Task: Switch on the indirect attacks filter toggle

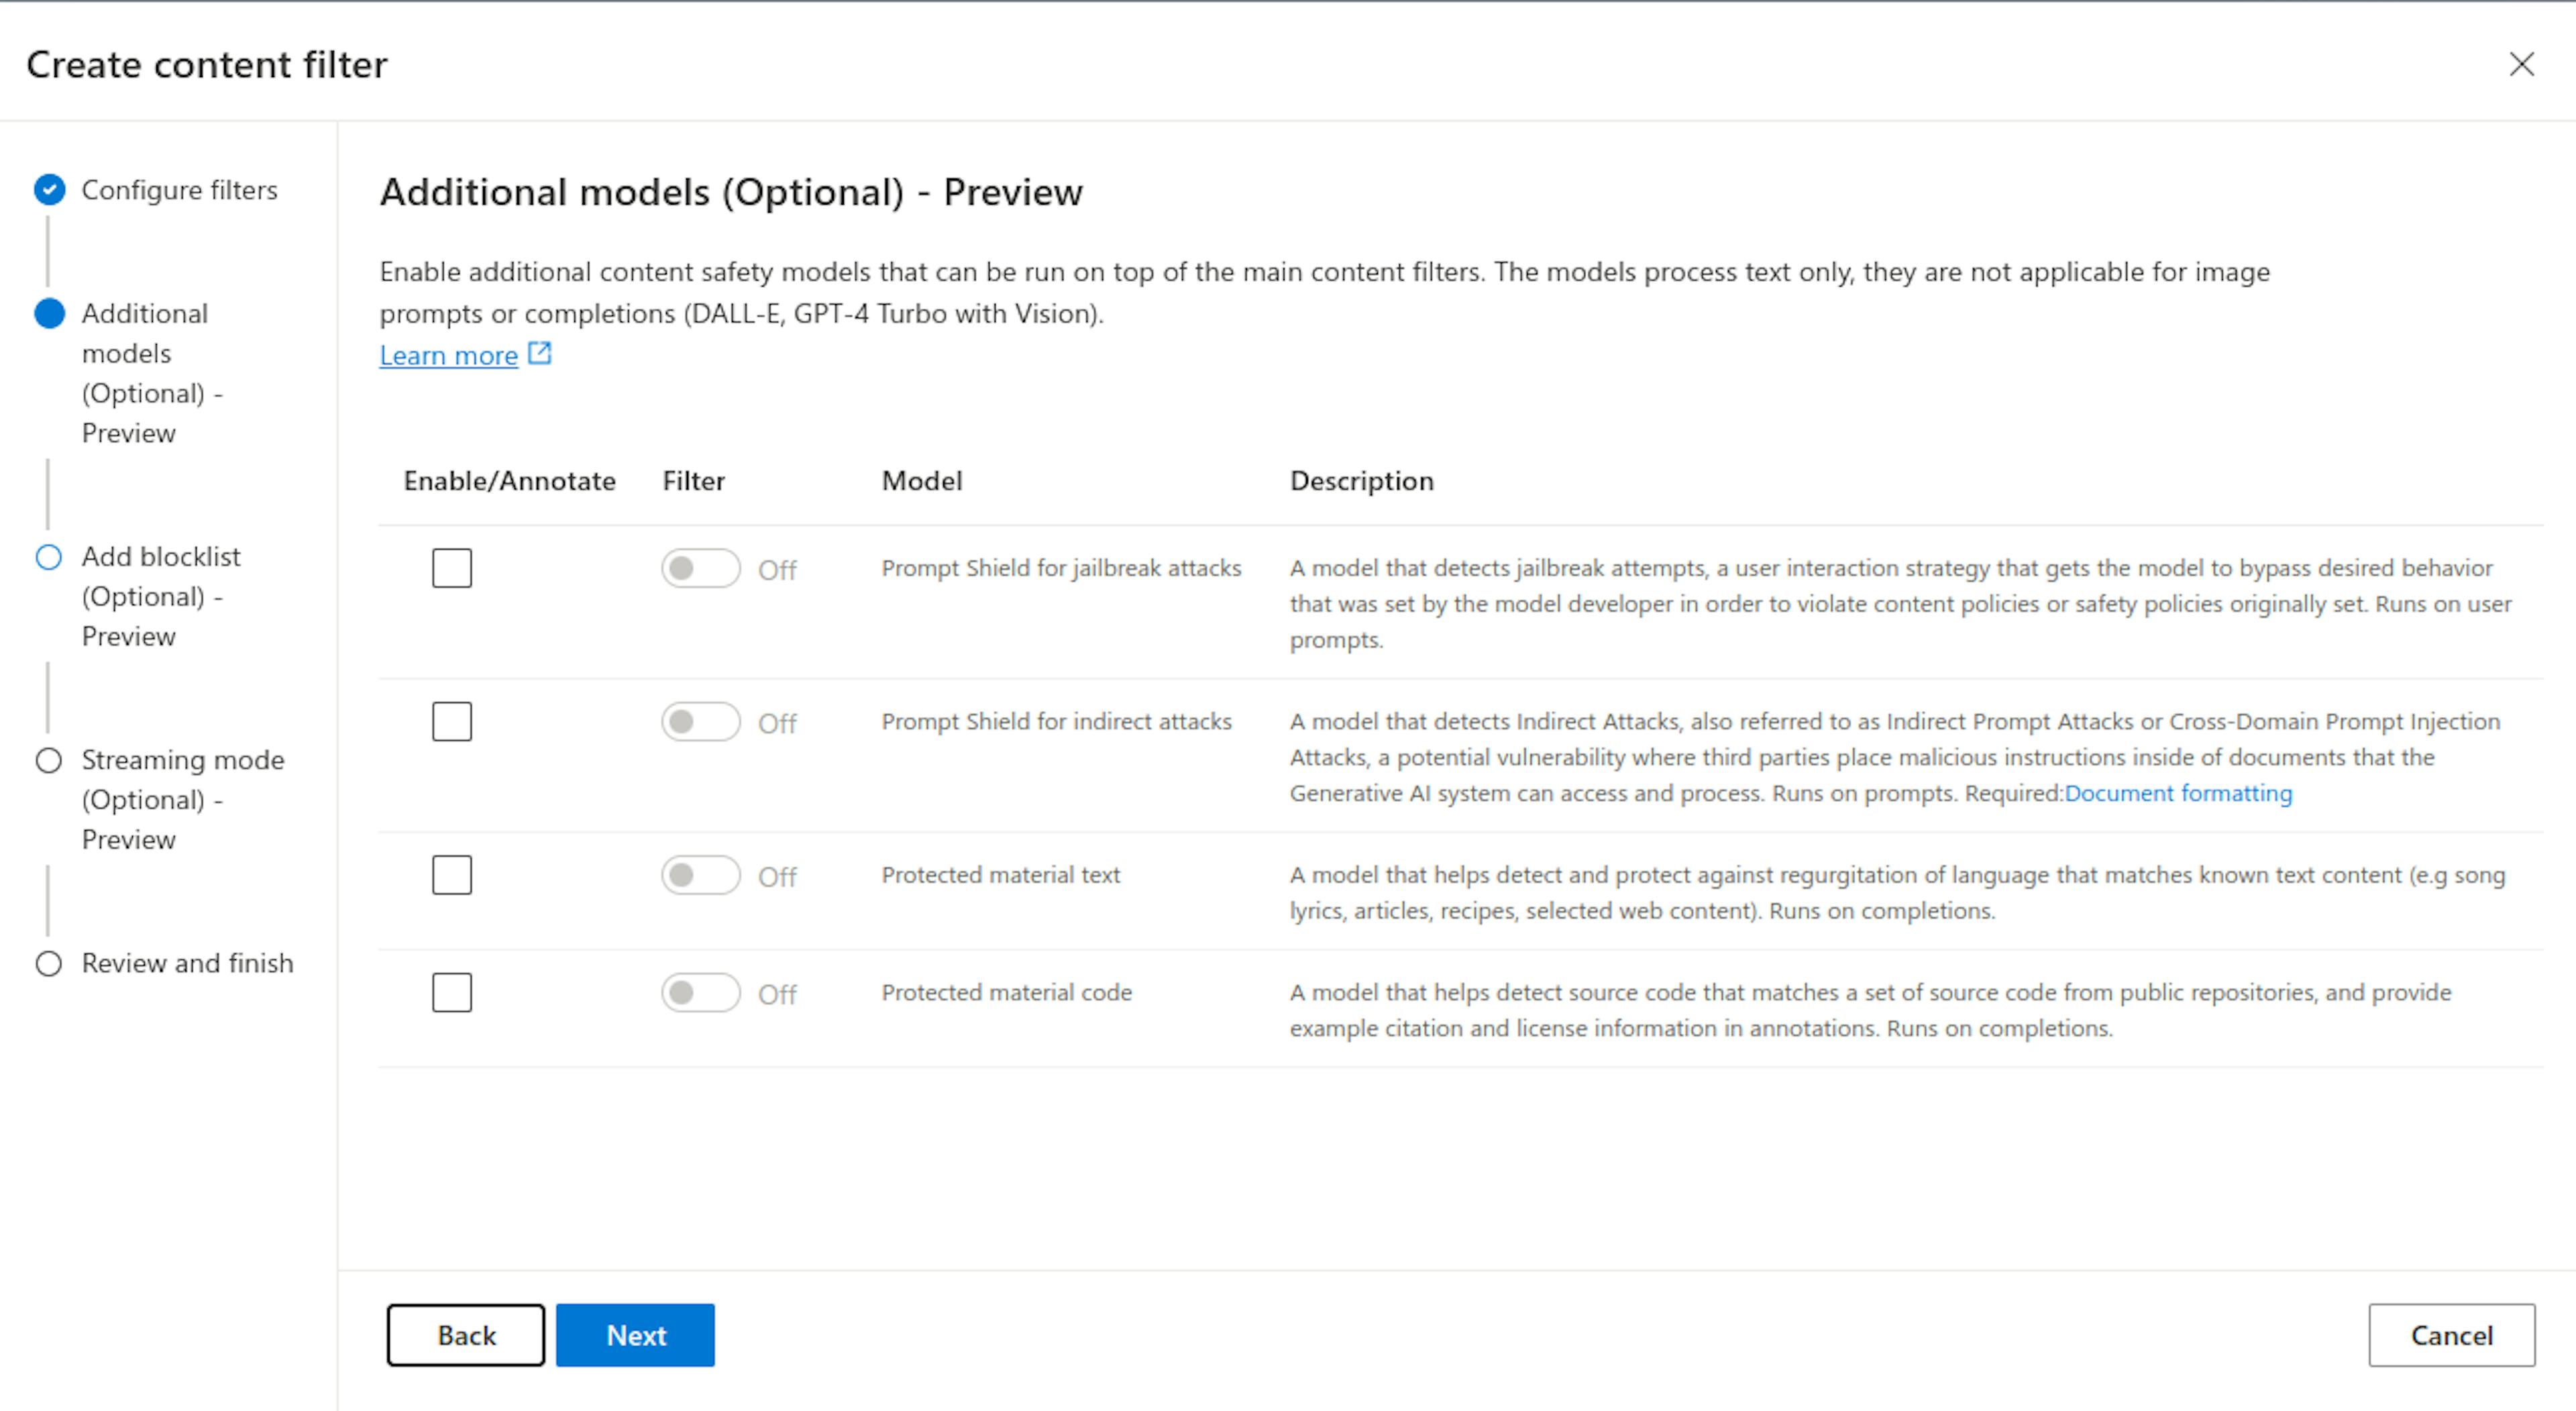Action: pos(700,721)
